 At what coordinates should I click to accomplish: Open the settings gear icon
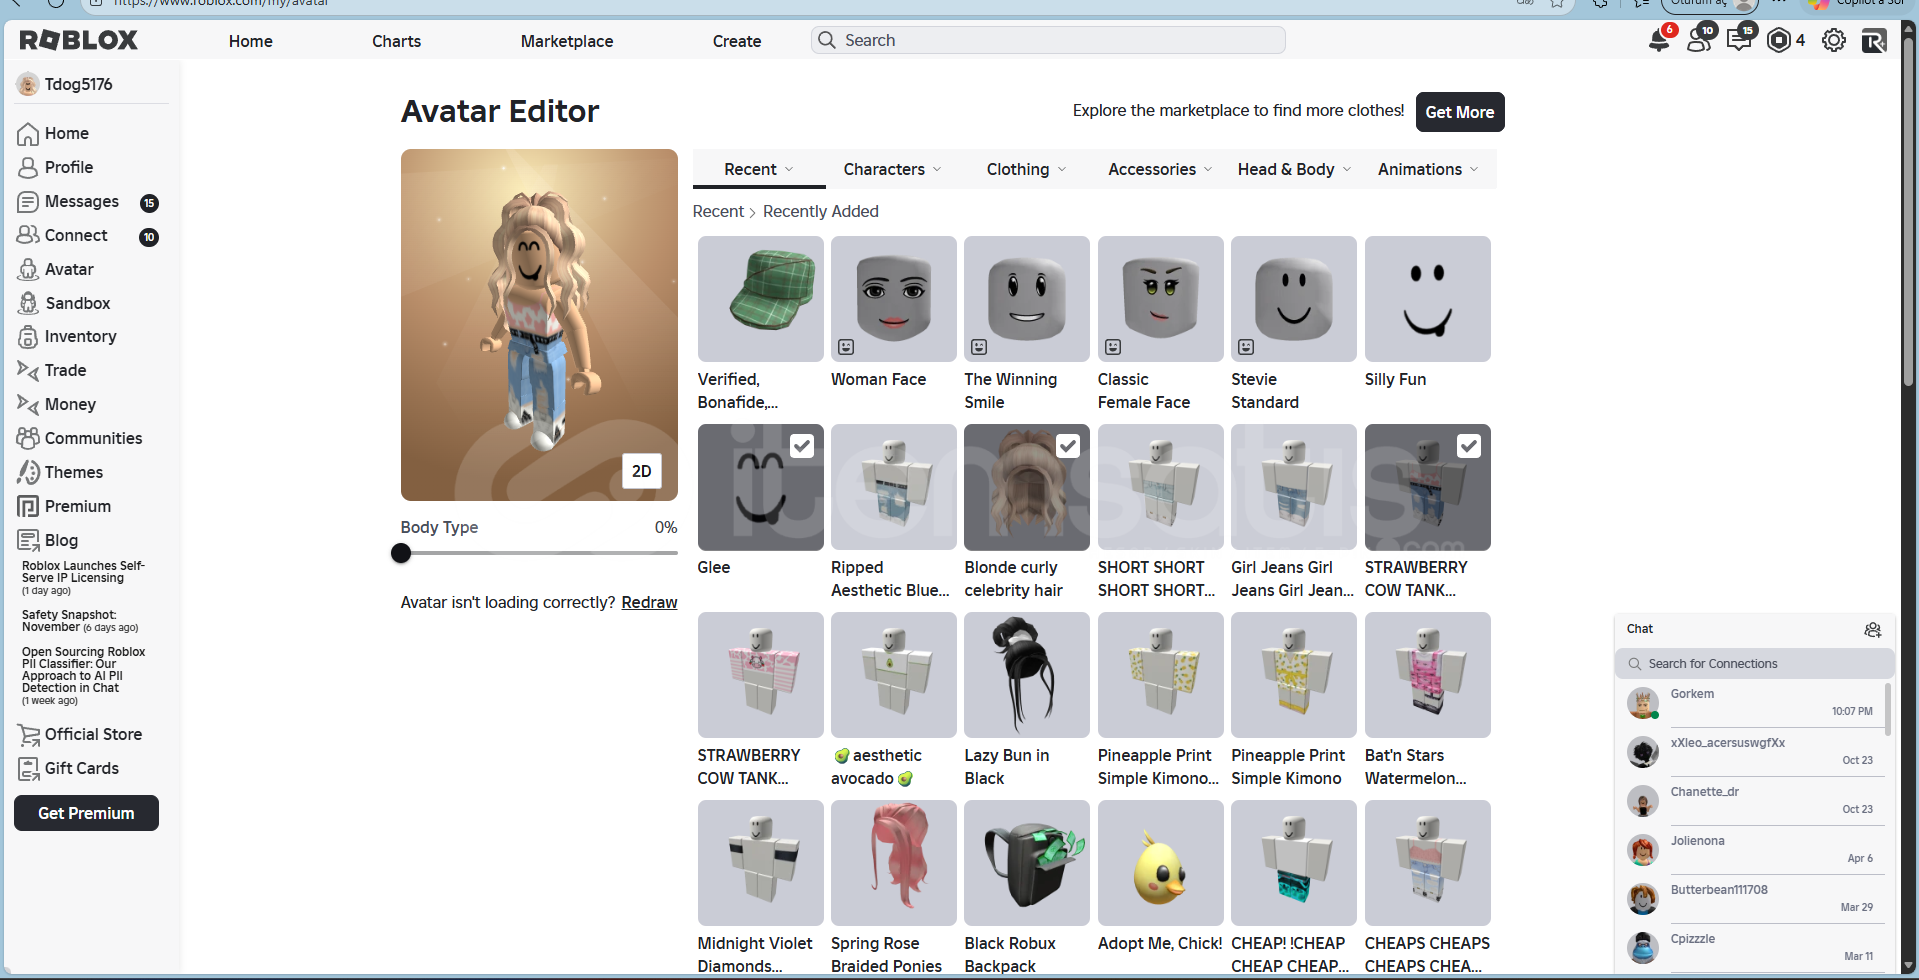coord(1833,41)
